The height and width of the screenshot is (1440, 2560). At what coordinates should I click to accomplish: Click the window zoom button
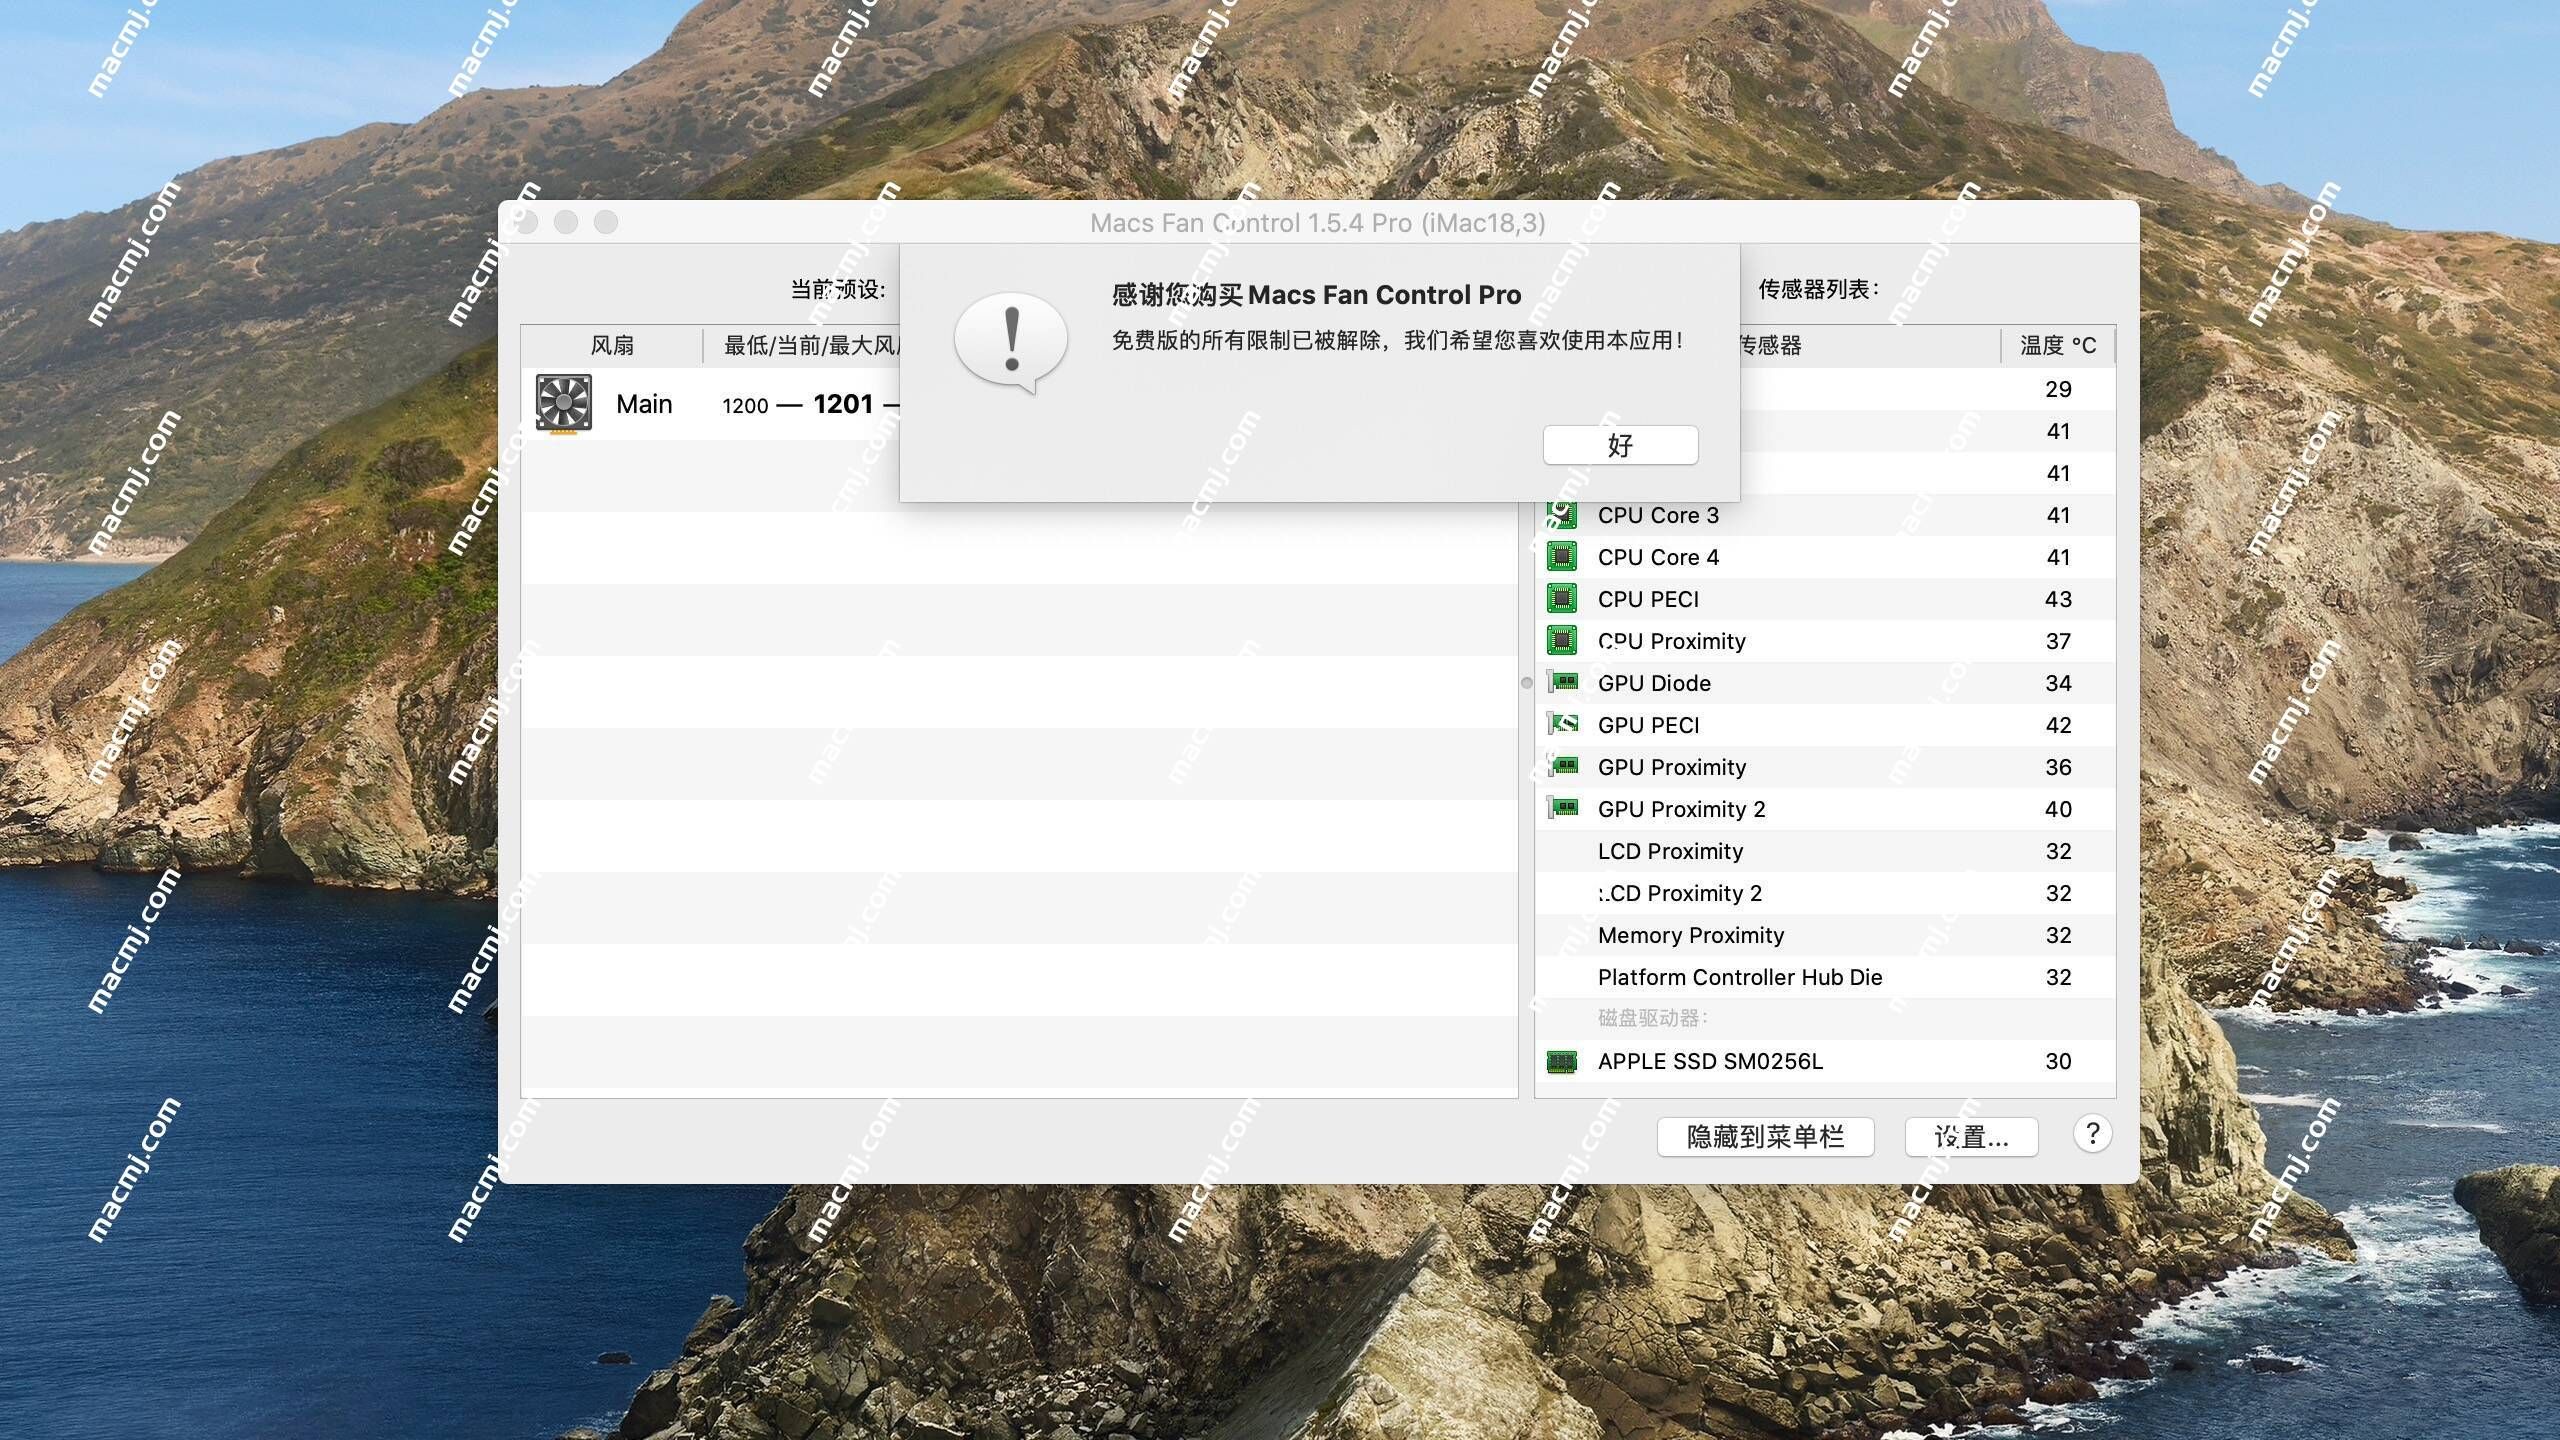pos(606,222)
